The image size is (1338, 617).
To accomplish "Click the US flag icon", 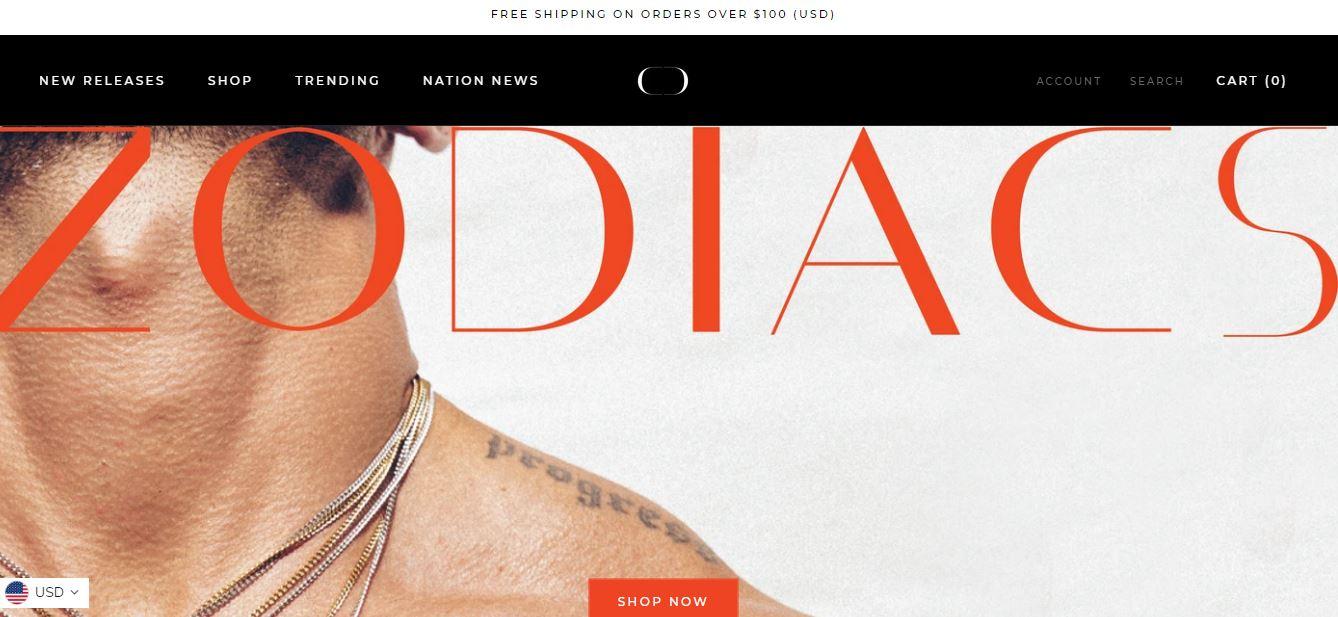I will point(17,592).
